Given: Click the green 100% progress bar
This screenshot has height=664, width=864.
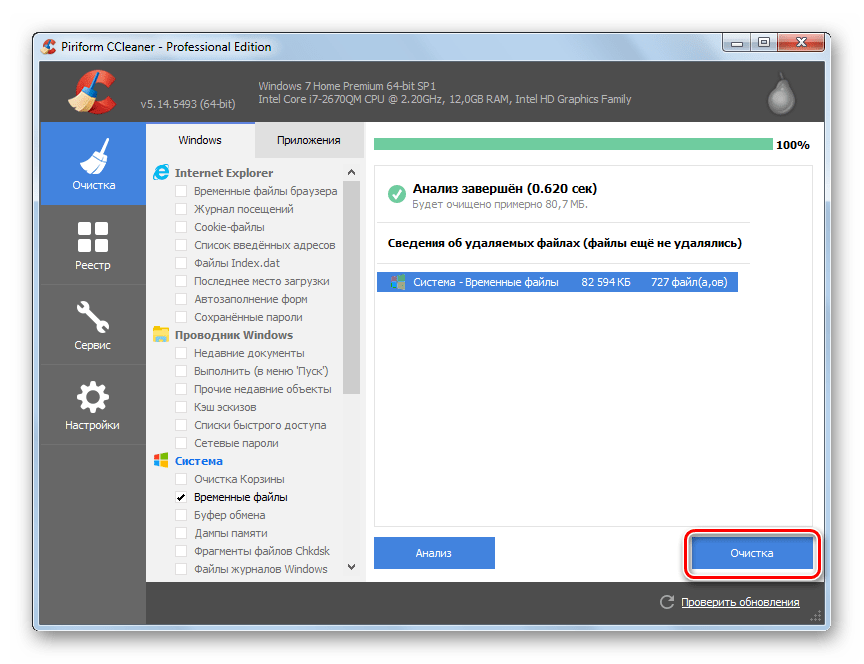Looking at the screenshot, I should coord(572,144).
